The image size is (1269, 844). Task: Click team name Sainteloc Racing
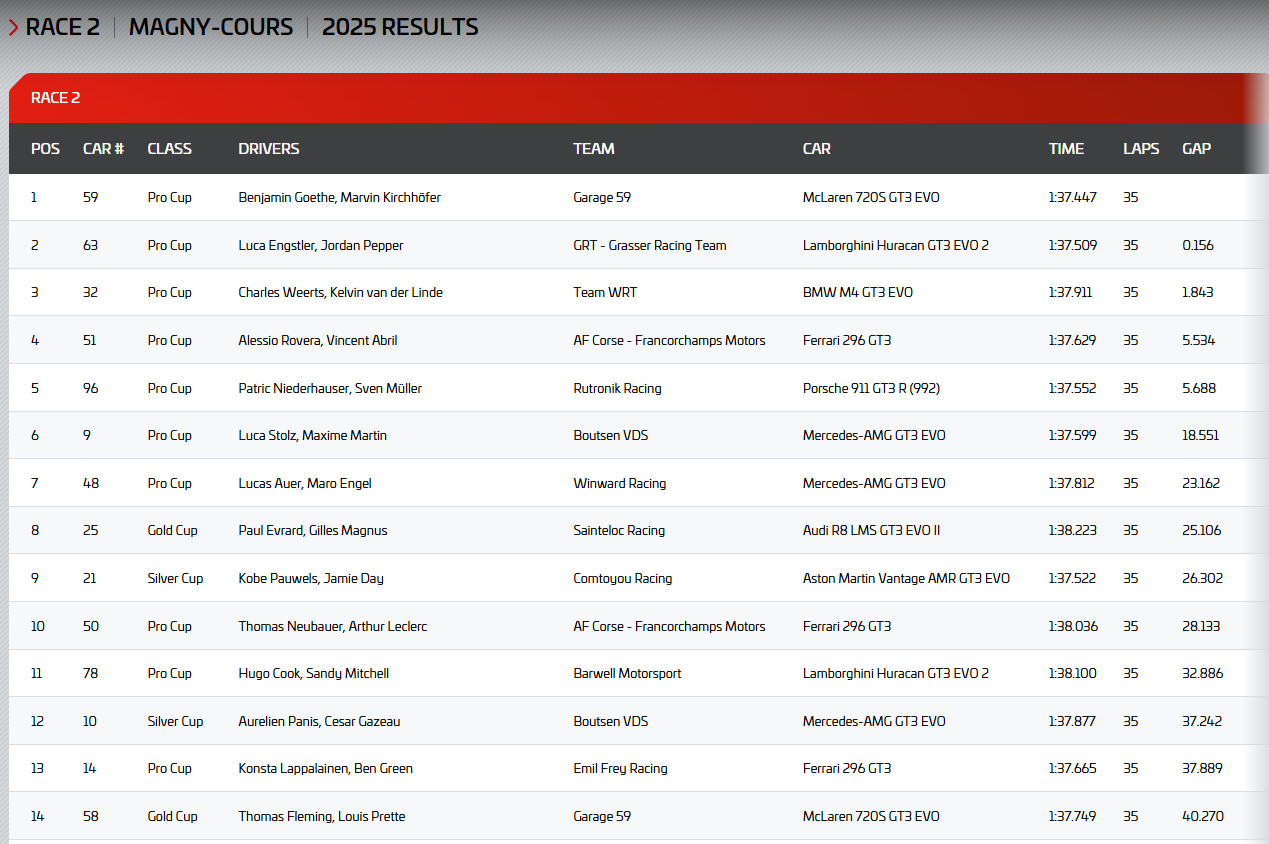tap(619, 531)
